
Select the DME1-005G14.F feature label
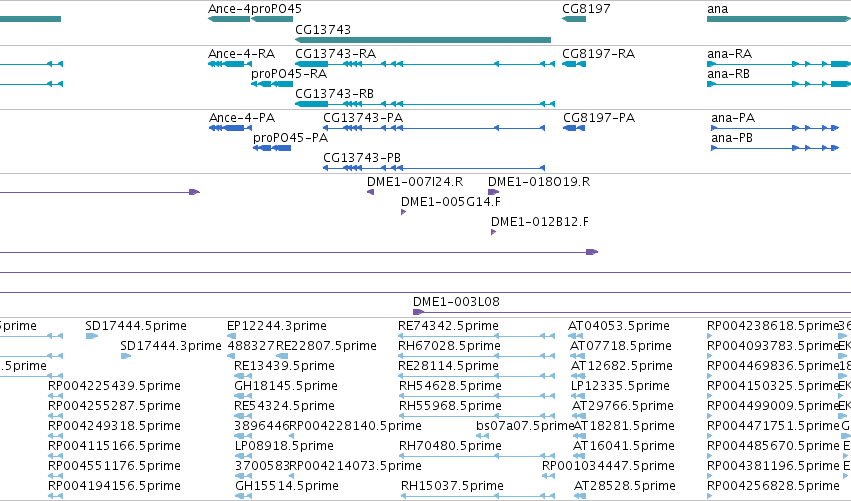point(451,202)
